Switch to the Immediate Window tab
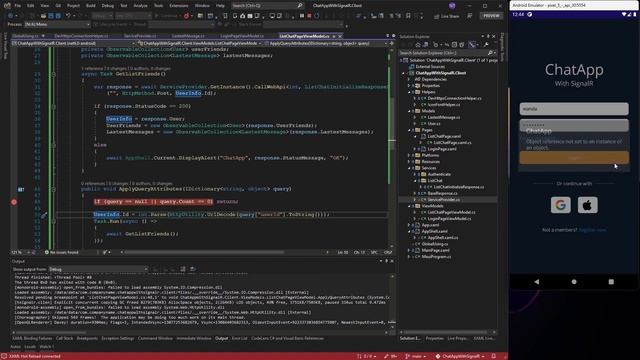This screenshot has height=360, width=640. tap(193, 338)
